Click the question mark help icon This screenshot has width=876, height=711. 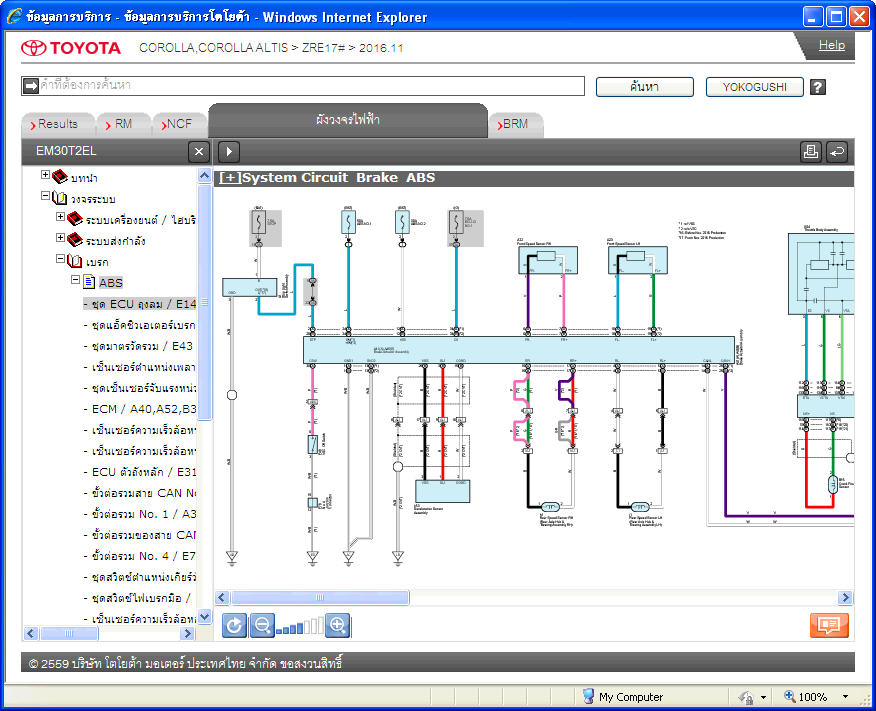click(x=818, y=87)
